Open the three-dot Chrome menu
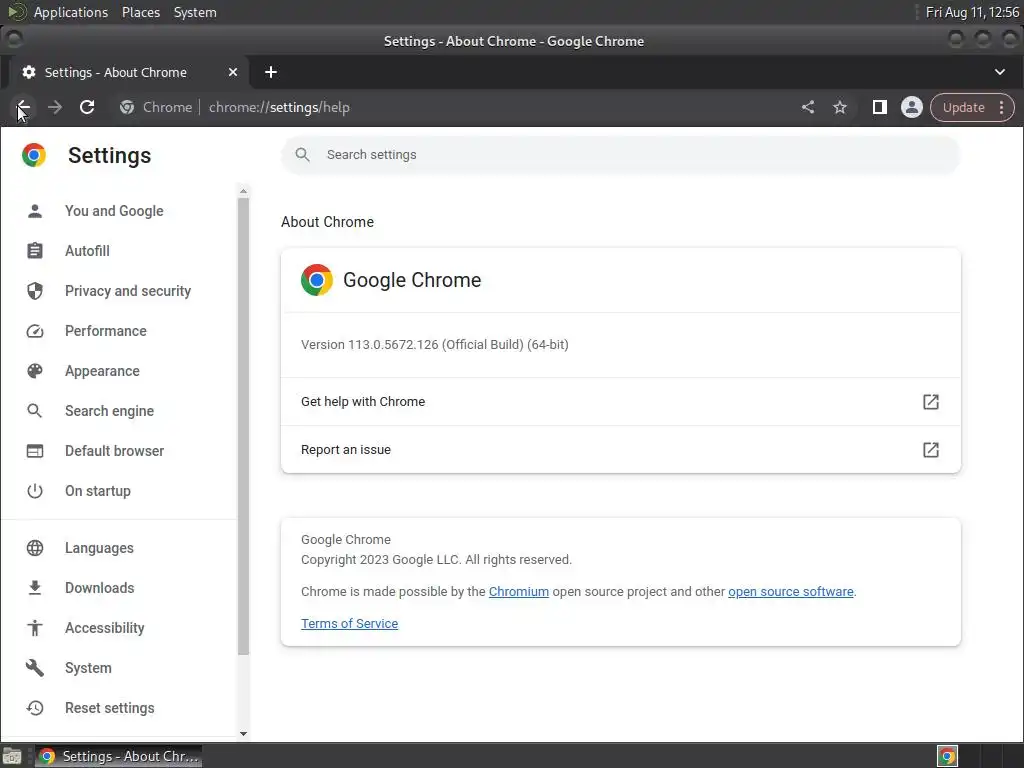The width and height of the screenshot is (1024, 768). (x=1001, y=107)
